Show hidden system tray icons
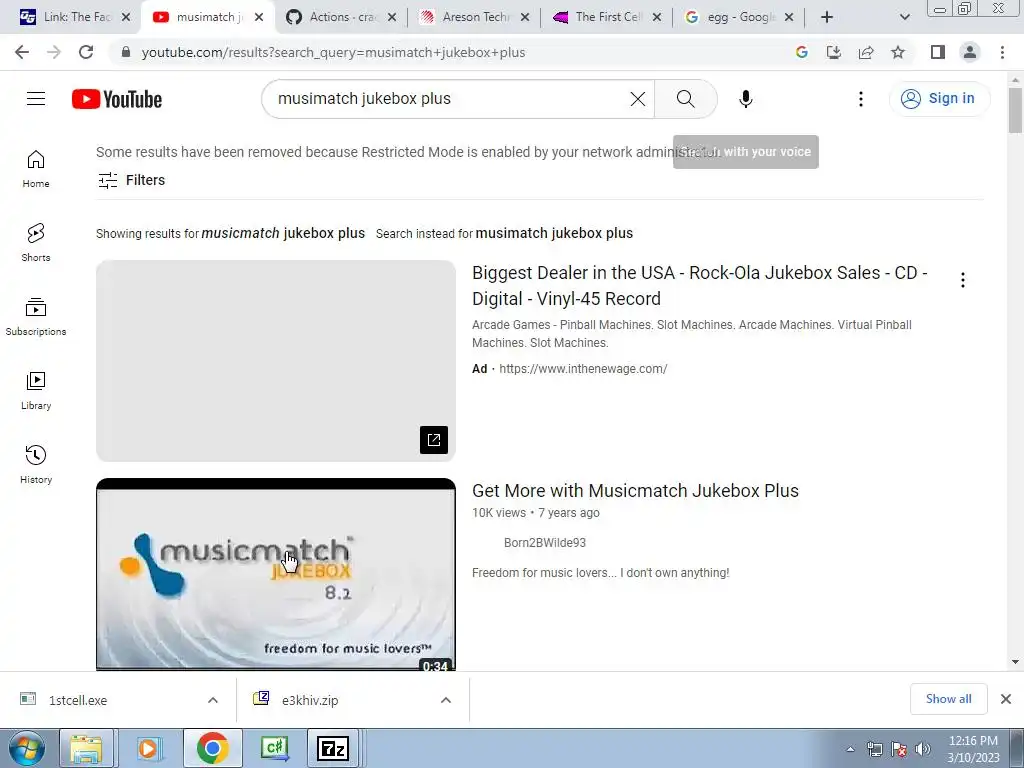This screenshot has width=1024, height=768. point(850,749)
